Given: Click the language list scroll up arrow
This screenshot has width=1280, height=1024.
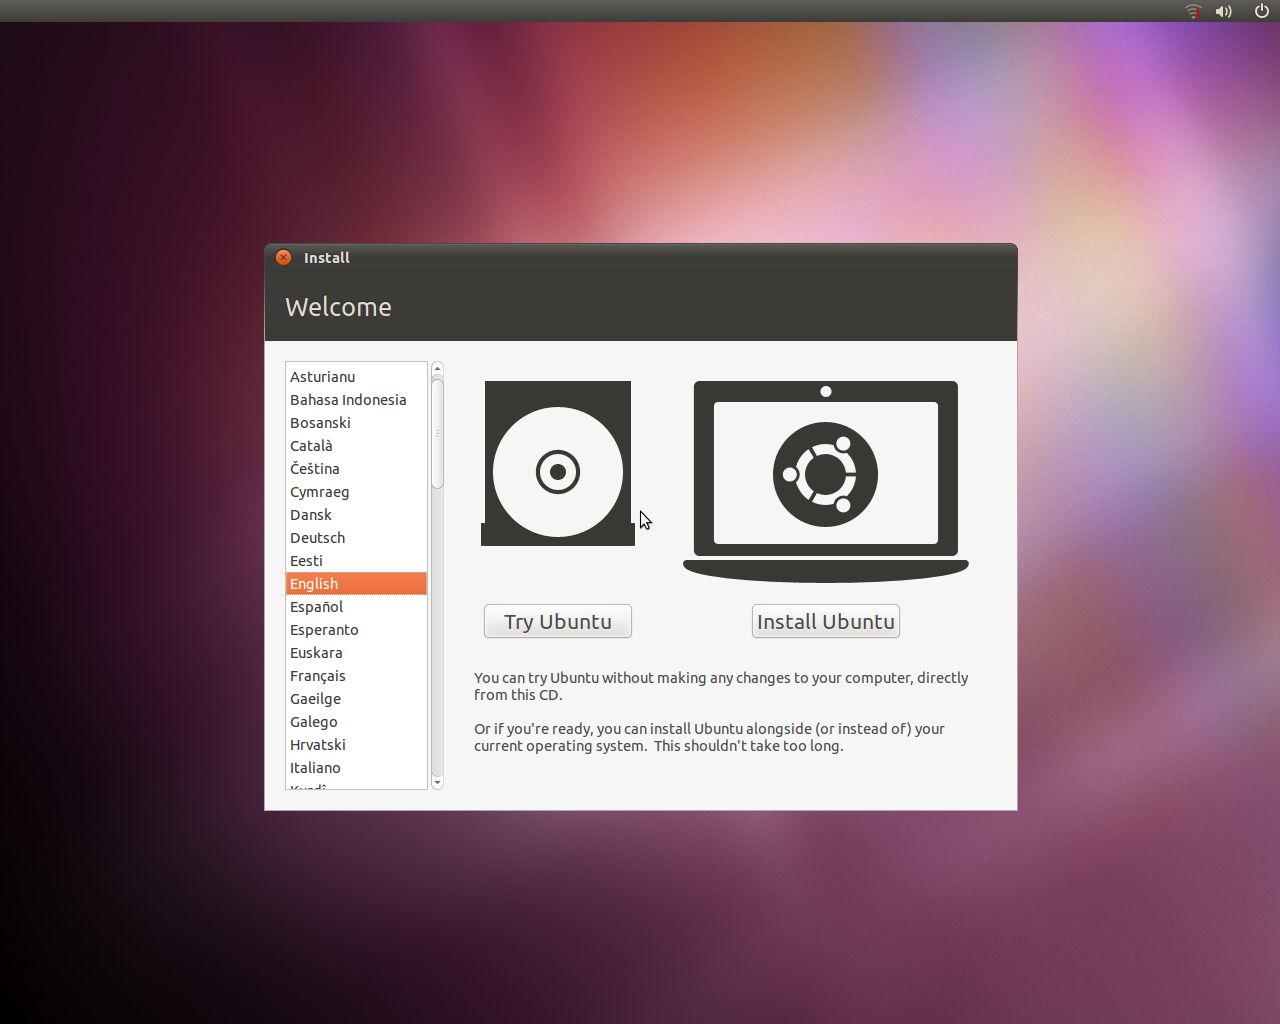Looking at the screenshot, I should 437,369.
